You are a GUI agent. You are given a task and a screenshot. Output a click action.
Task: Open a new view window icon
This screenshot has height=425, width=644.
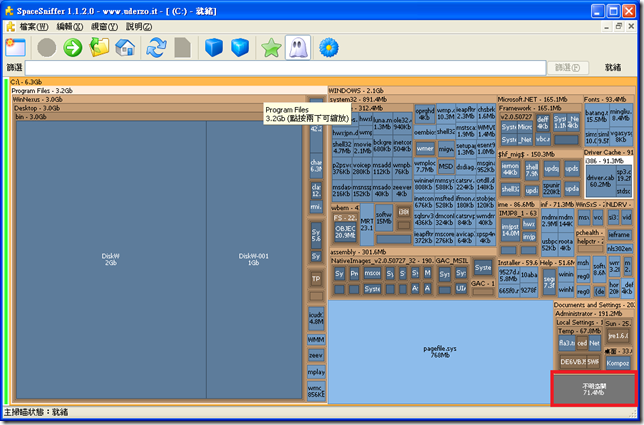click(x=16, y=48)
